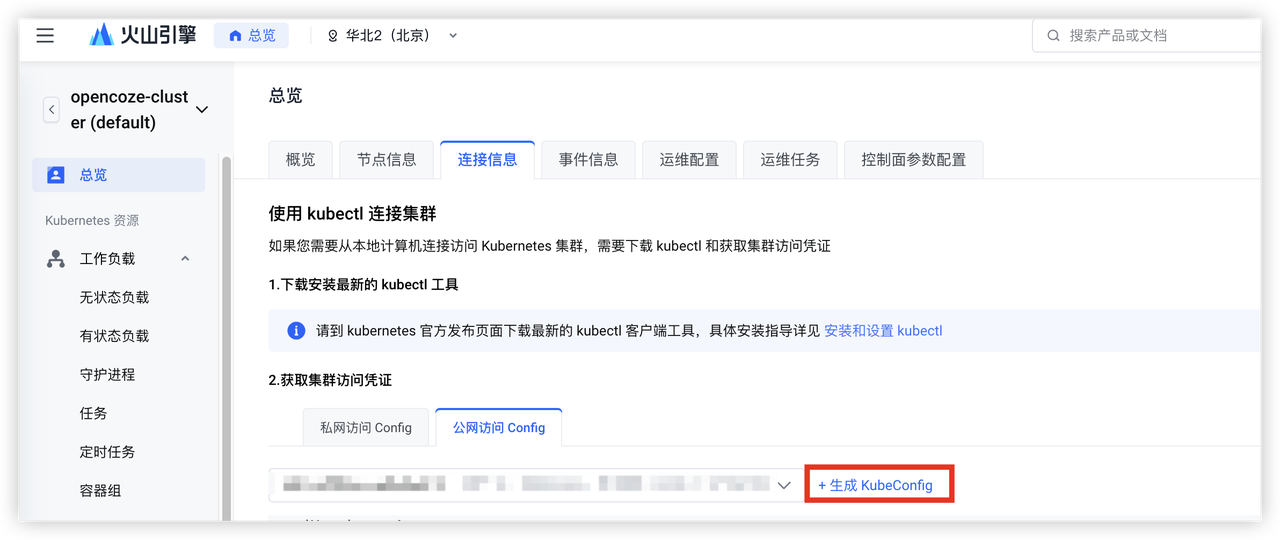Viewport: 1280px width, 540px height.
Task: Click the 生成 KubeConfig button
Action: (877, 485)
